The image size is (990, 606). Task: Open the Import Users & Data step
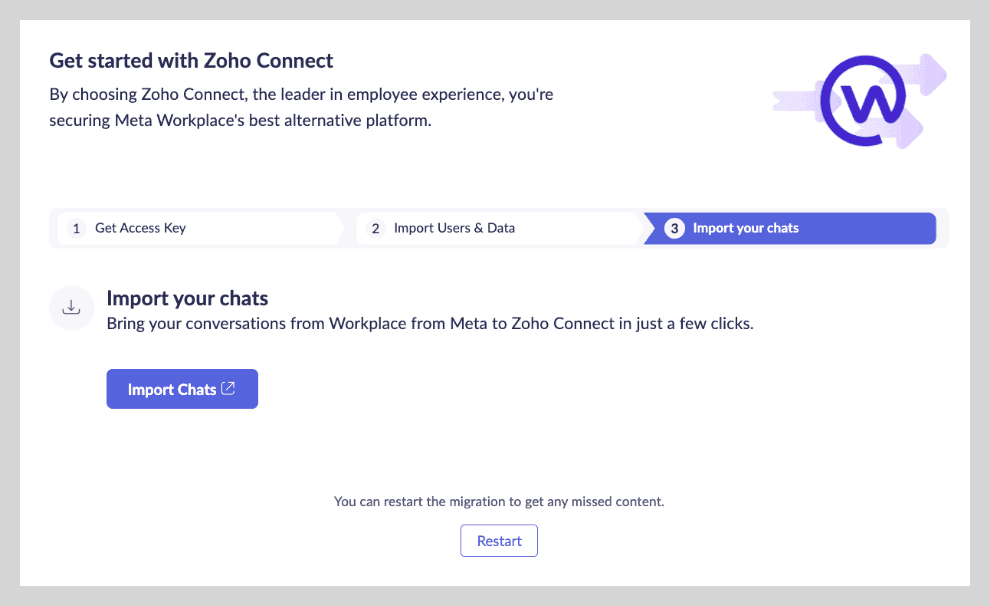[454, 228]
